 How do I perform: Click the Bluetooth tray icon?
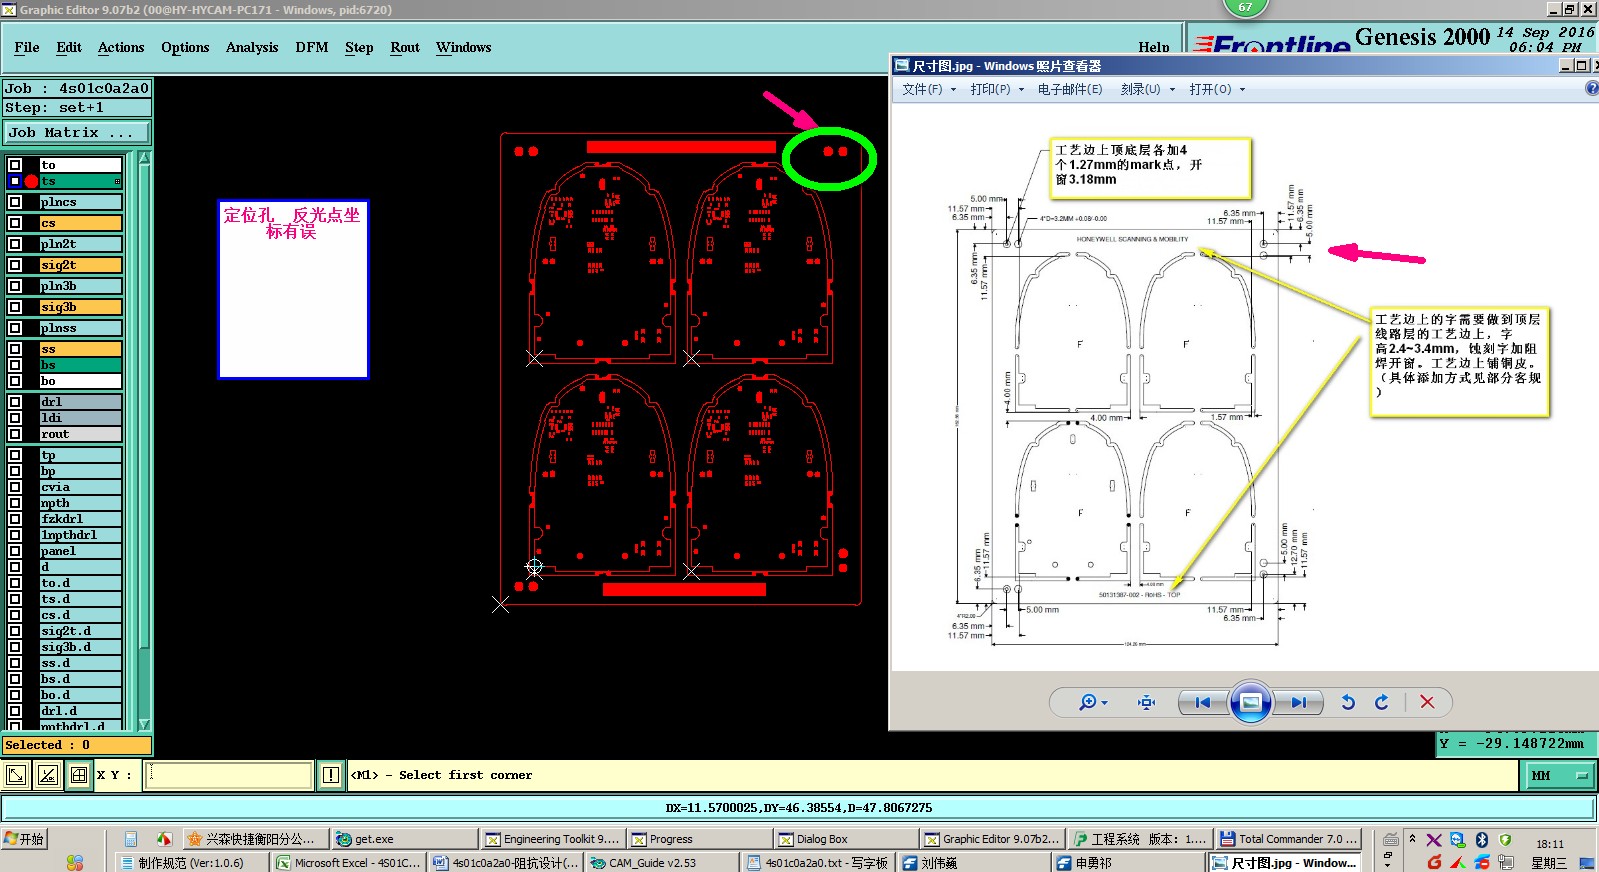point(1482,840)
